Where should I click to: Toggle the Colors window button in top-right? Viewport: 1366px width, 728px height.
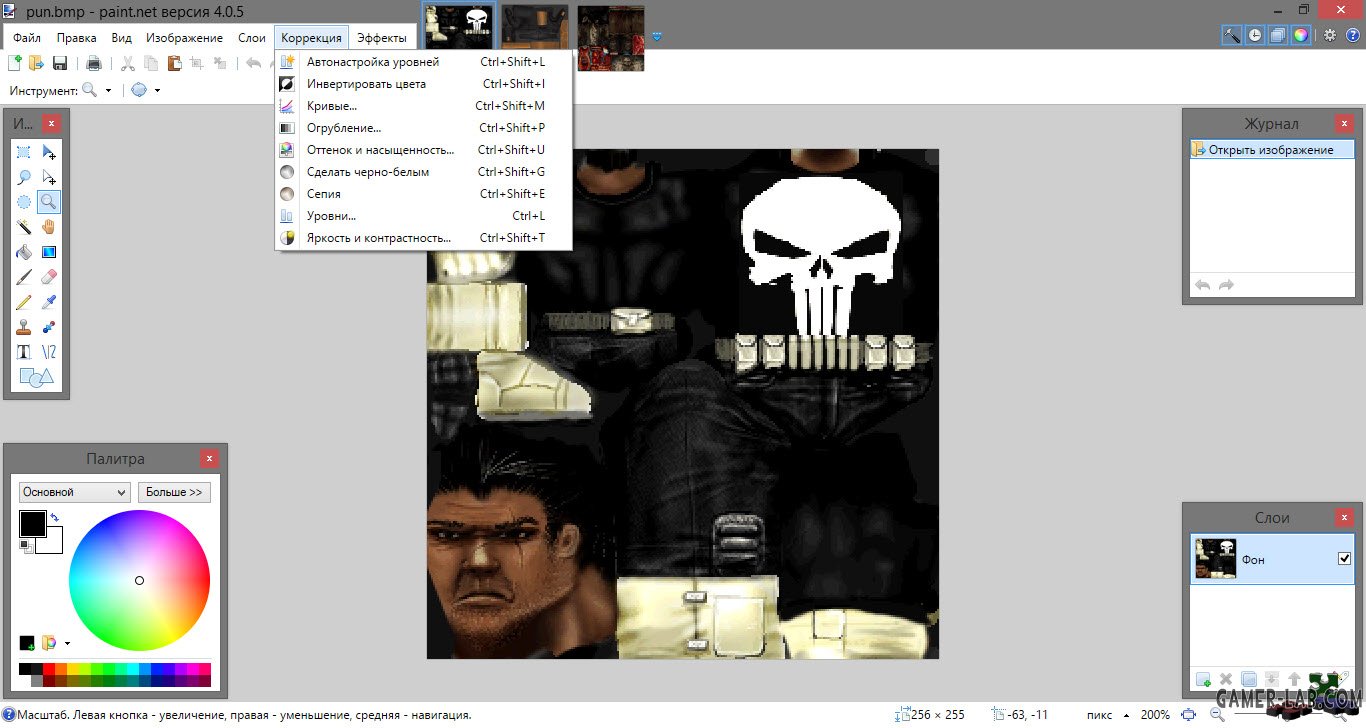point(1300,35)
